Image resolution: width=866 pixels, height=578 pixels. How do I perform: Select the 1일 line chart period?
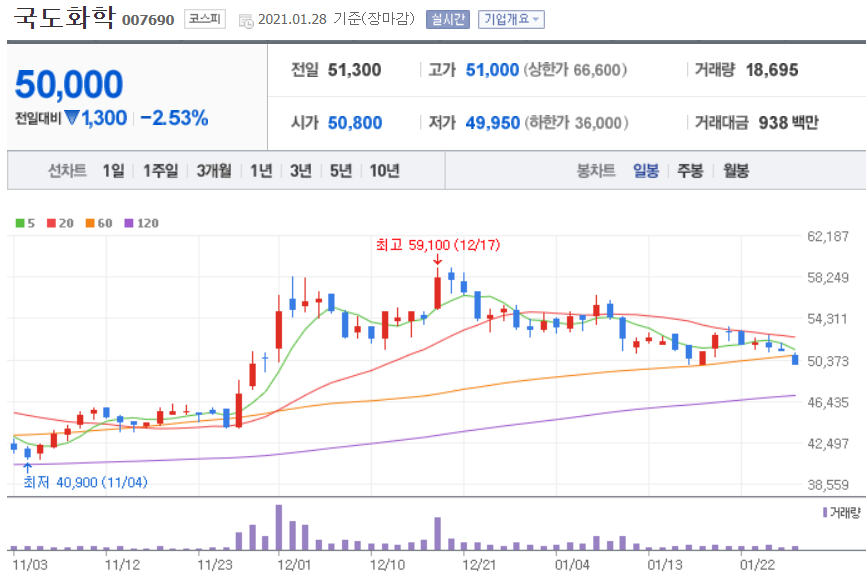point(113,171)
